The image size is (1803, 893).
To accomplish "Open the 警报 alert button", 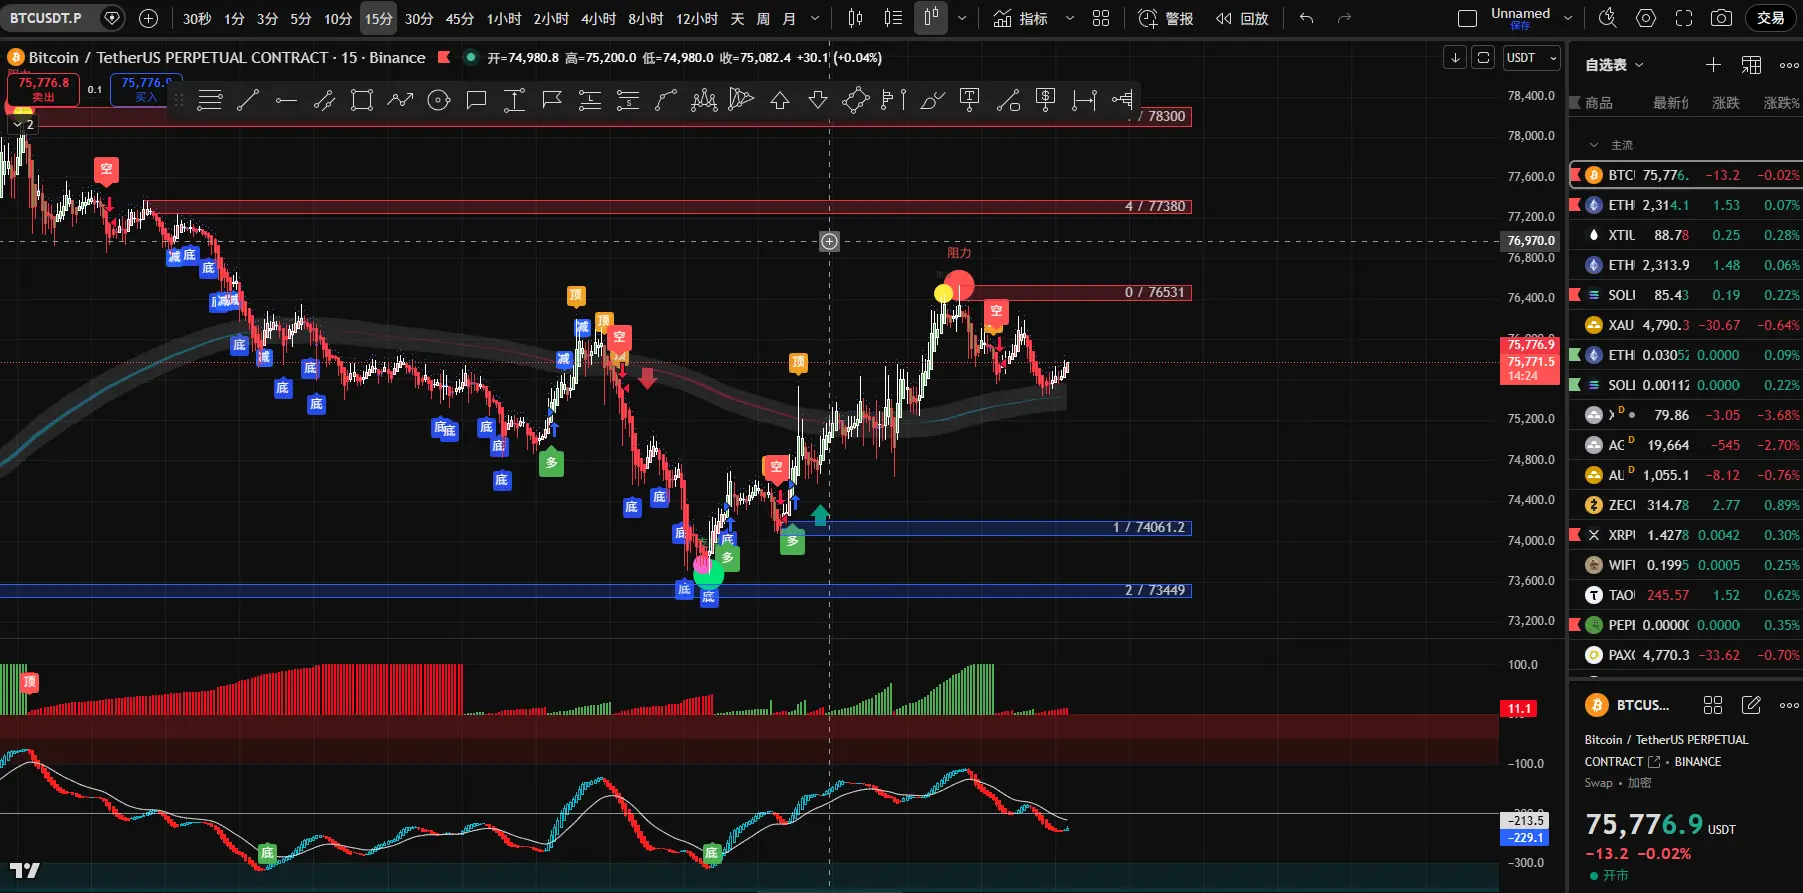I will [1166, 18].
